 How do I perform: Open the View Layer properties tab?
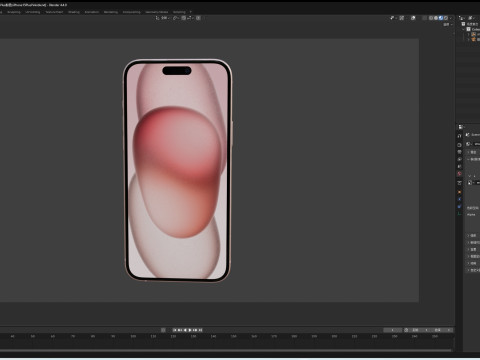click(x=459, y=159)
